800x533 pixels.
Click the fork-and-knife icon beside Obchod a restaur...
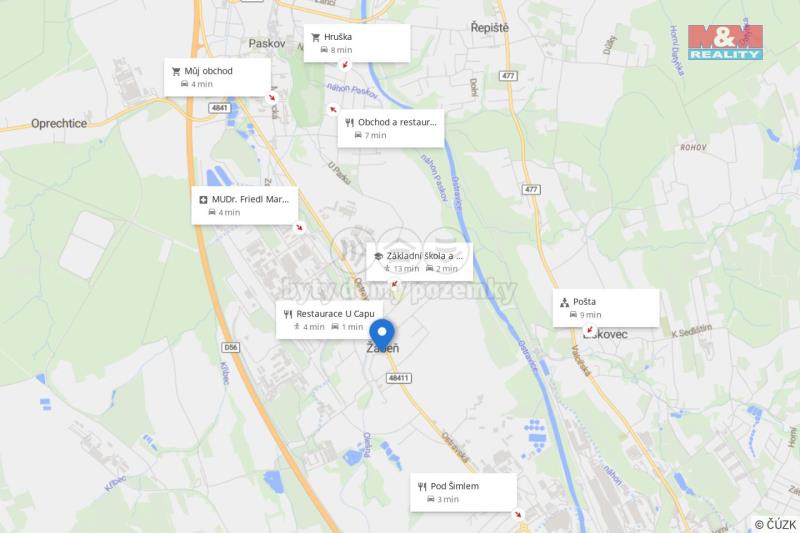[349, 122]
